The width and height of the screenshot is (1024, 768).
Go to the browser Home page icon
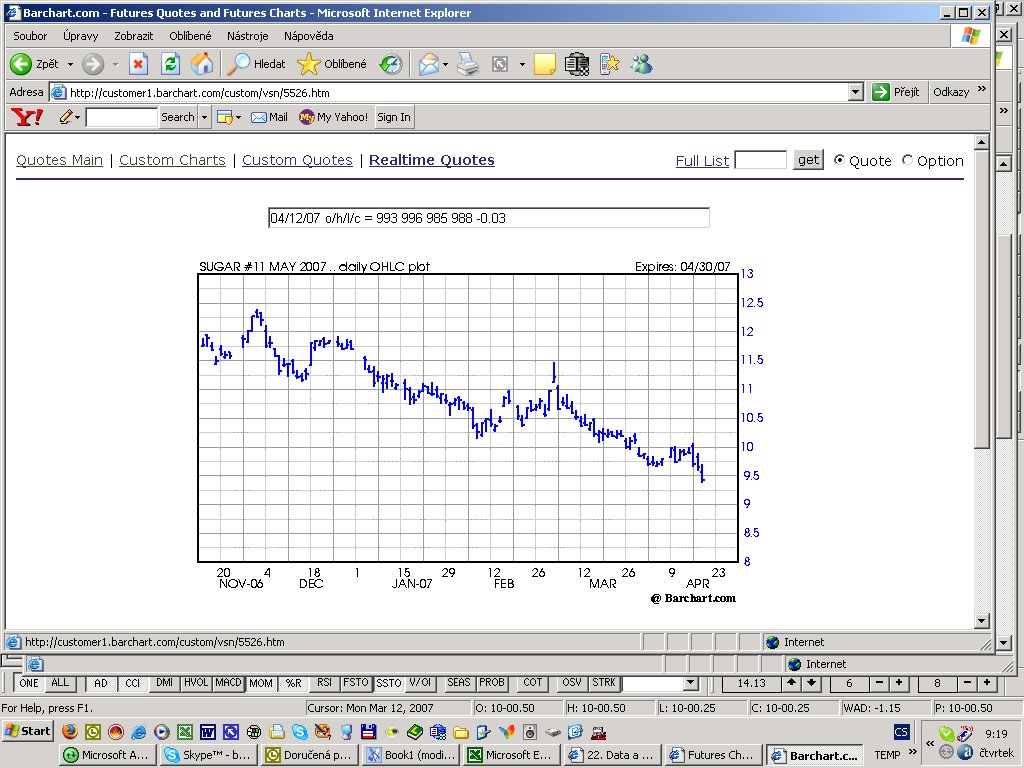pyautogui.click(x=202, y=64)
